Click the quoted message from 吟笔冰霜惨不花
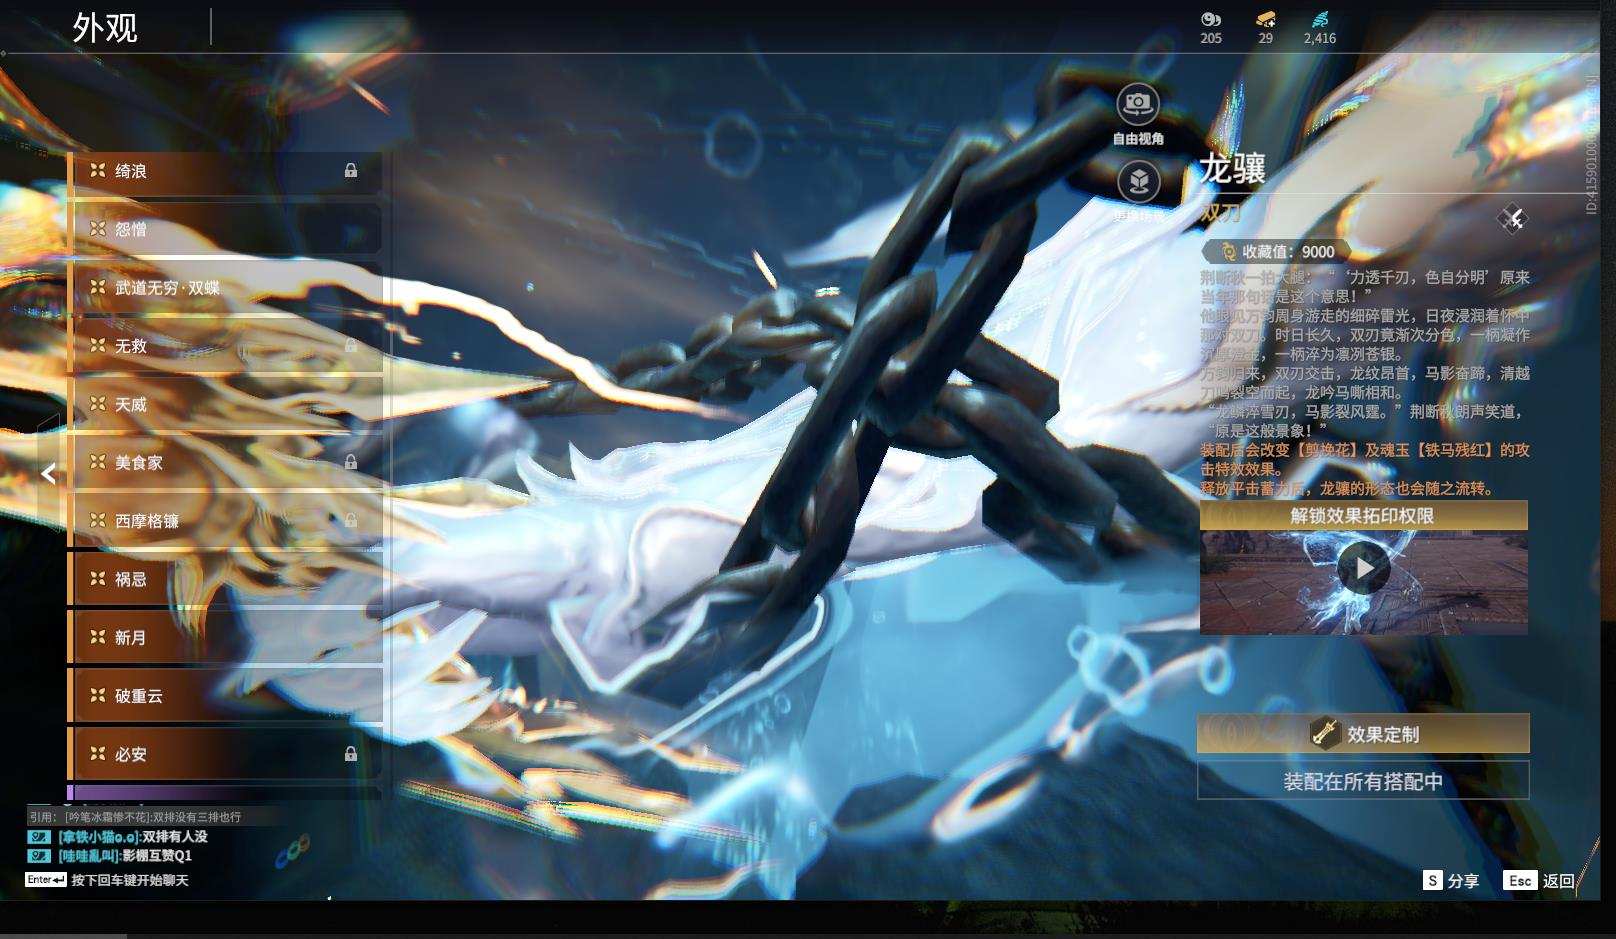 135,817
